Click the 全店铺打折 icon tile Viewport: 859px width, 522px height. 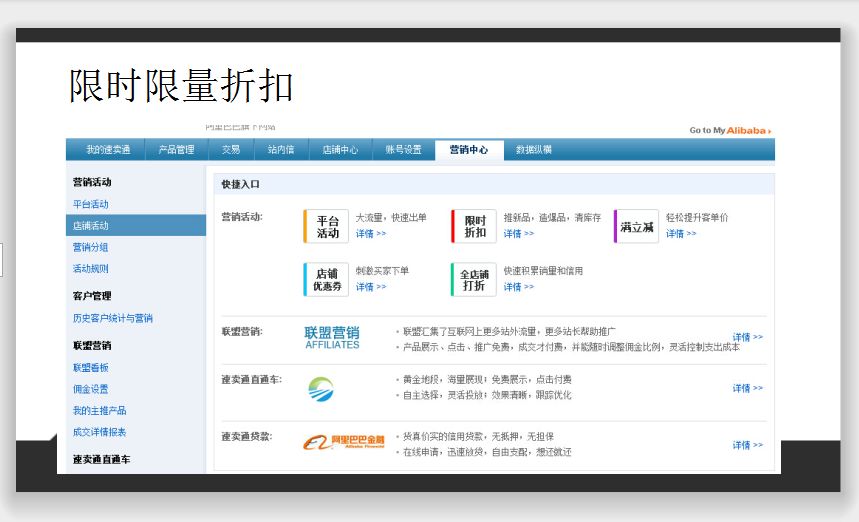[474, 280]
